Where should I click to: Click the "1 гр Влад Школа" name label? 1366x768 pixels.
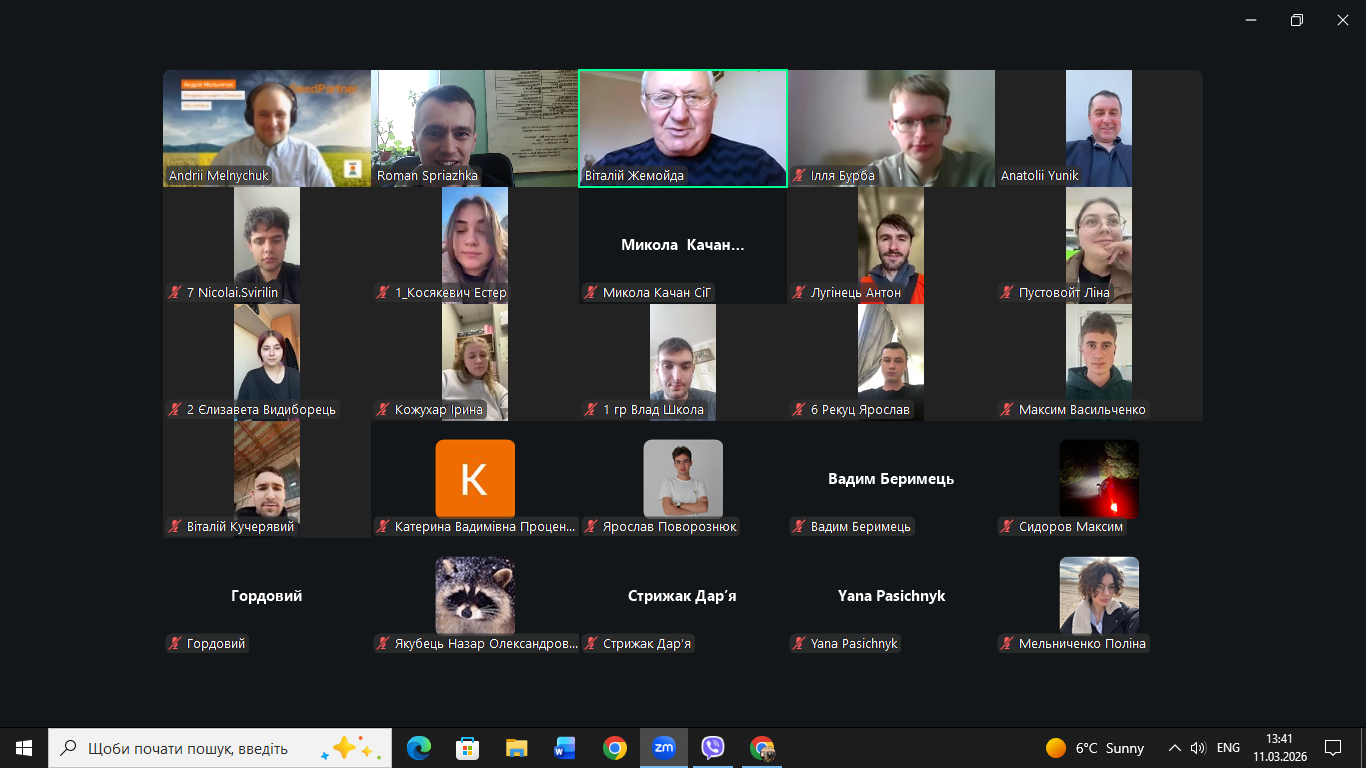click(653, 410)
